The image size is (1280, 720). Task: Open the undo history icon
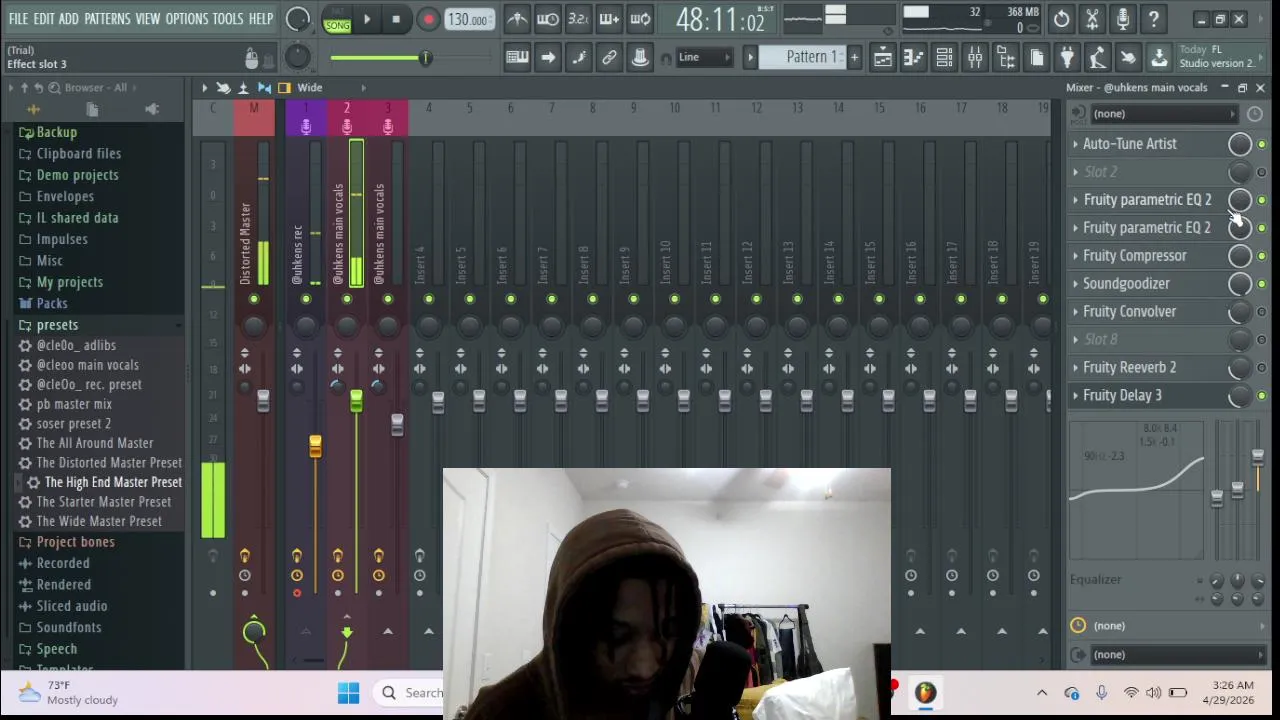pyautogui.click(x=1062, y=19)
